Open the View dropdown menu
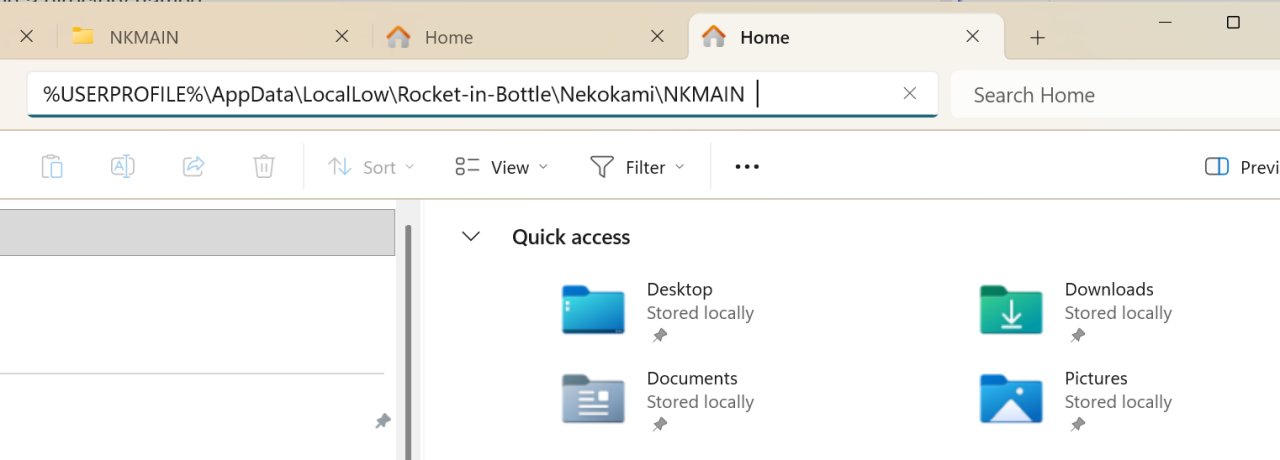Viewport: 1280px width, 460px height. 501,167
